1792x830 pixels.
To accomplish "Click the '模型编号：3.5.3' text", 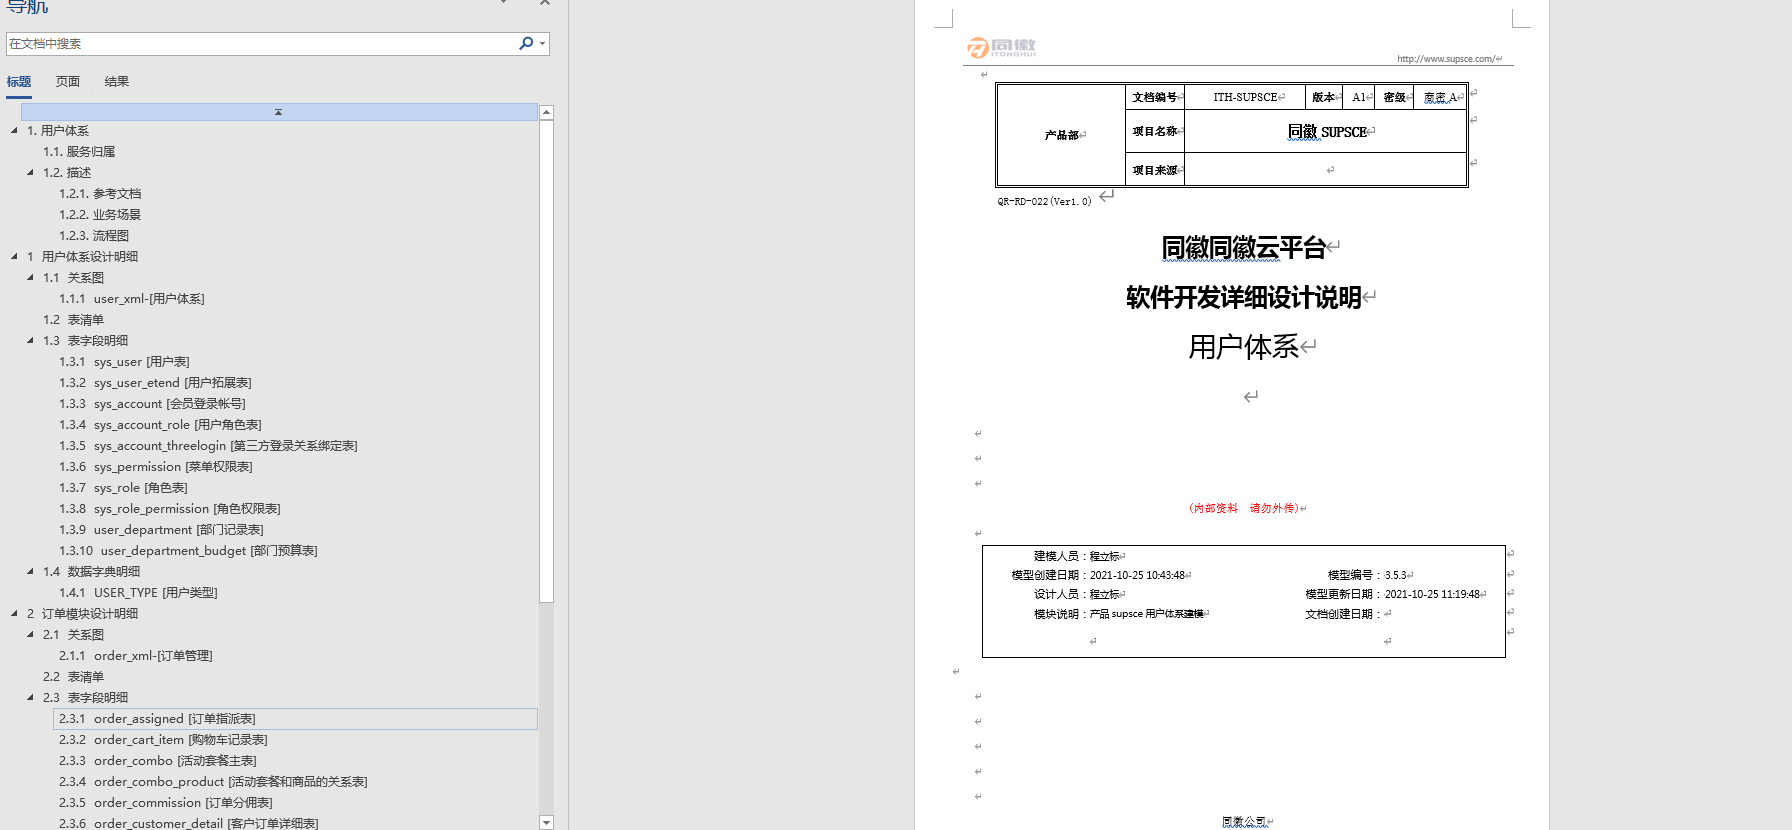I will pyautogui.click(x=1367, y=575).
